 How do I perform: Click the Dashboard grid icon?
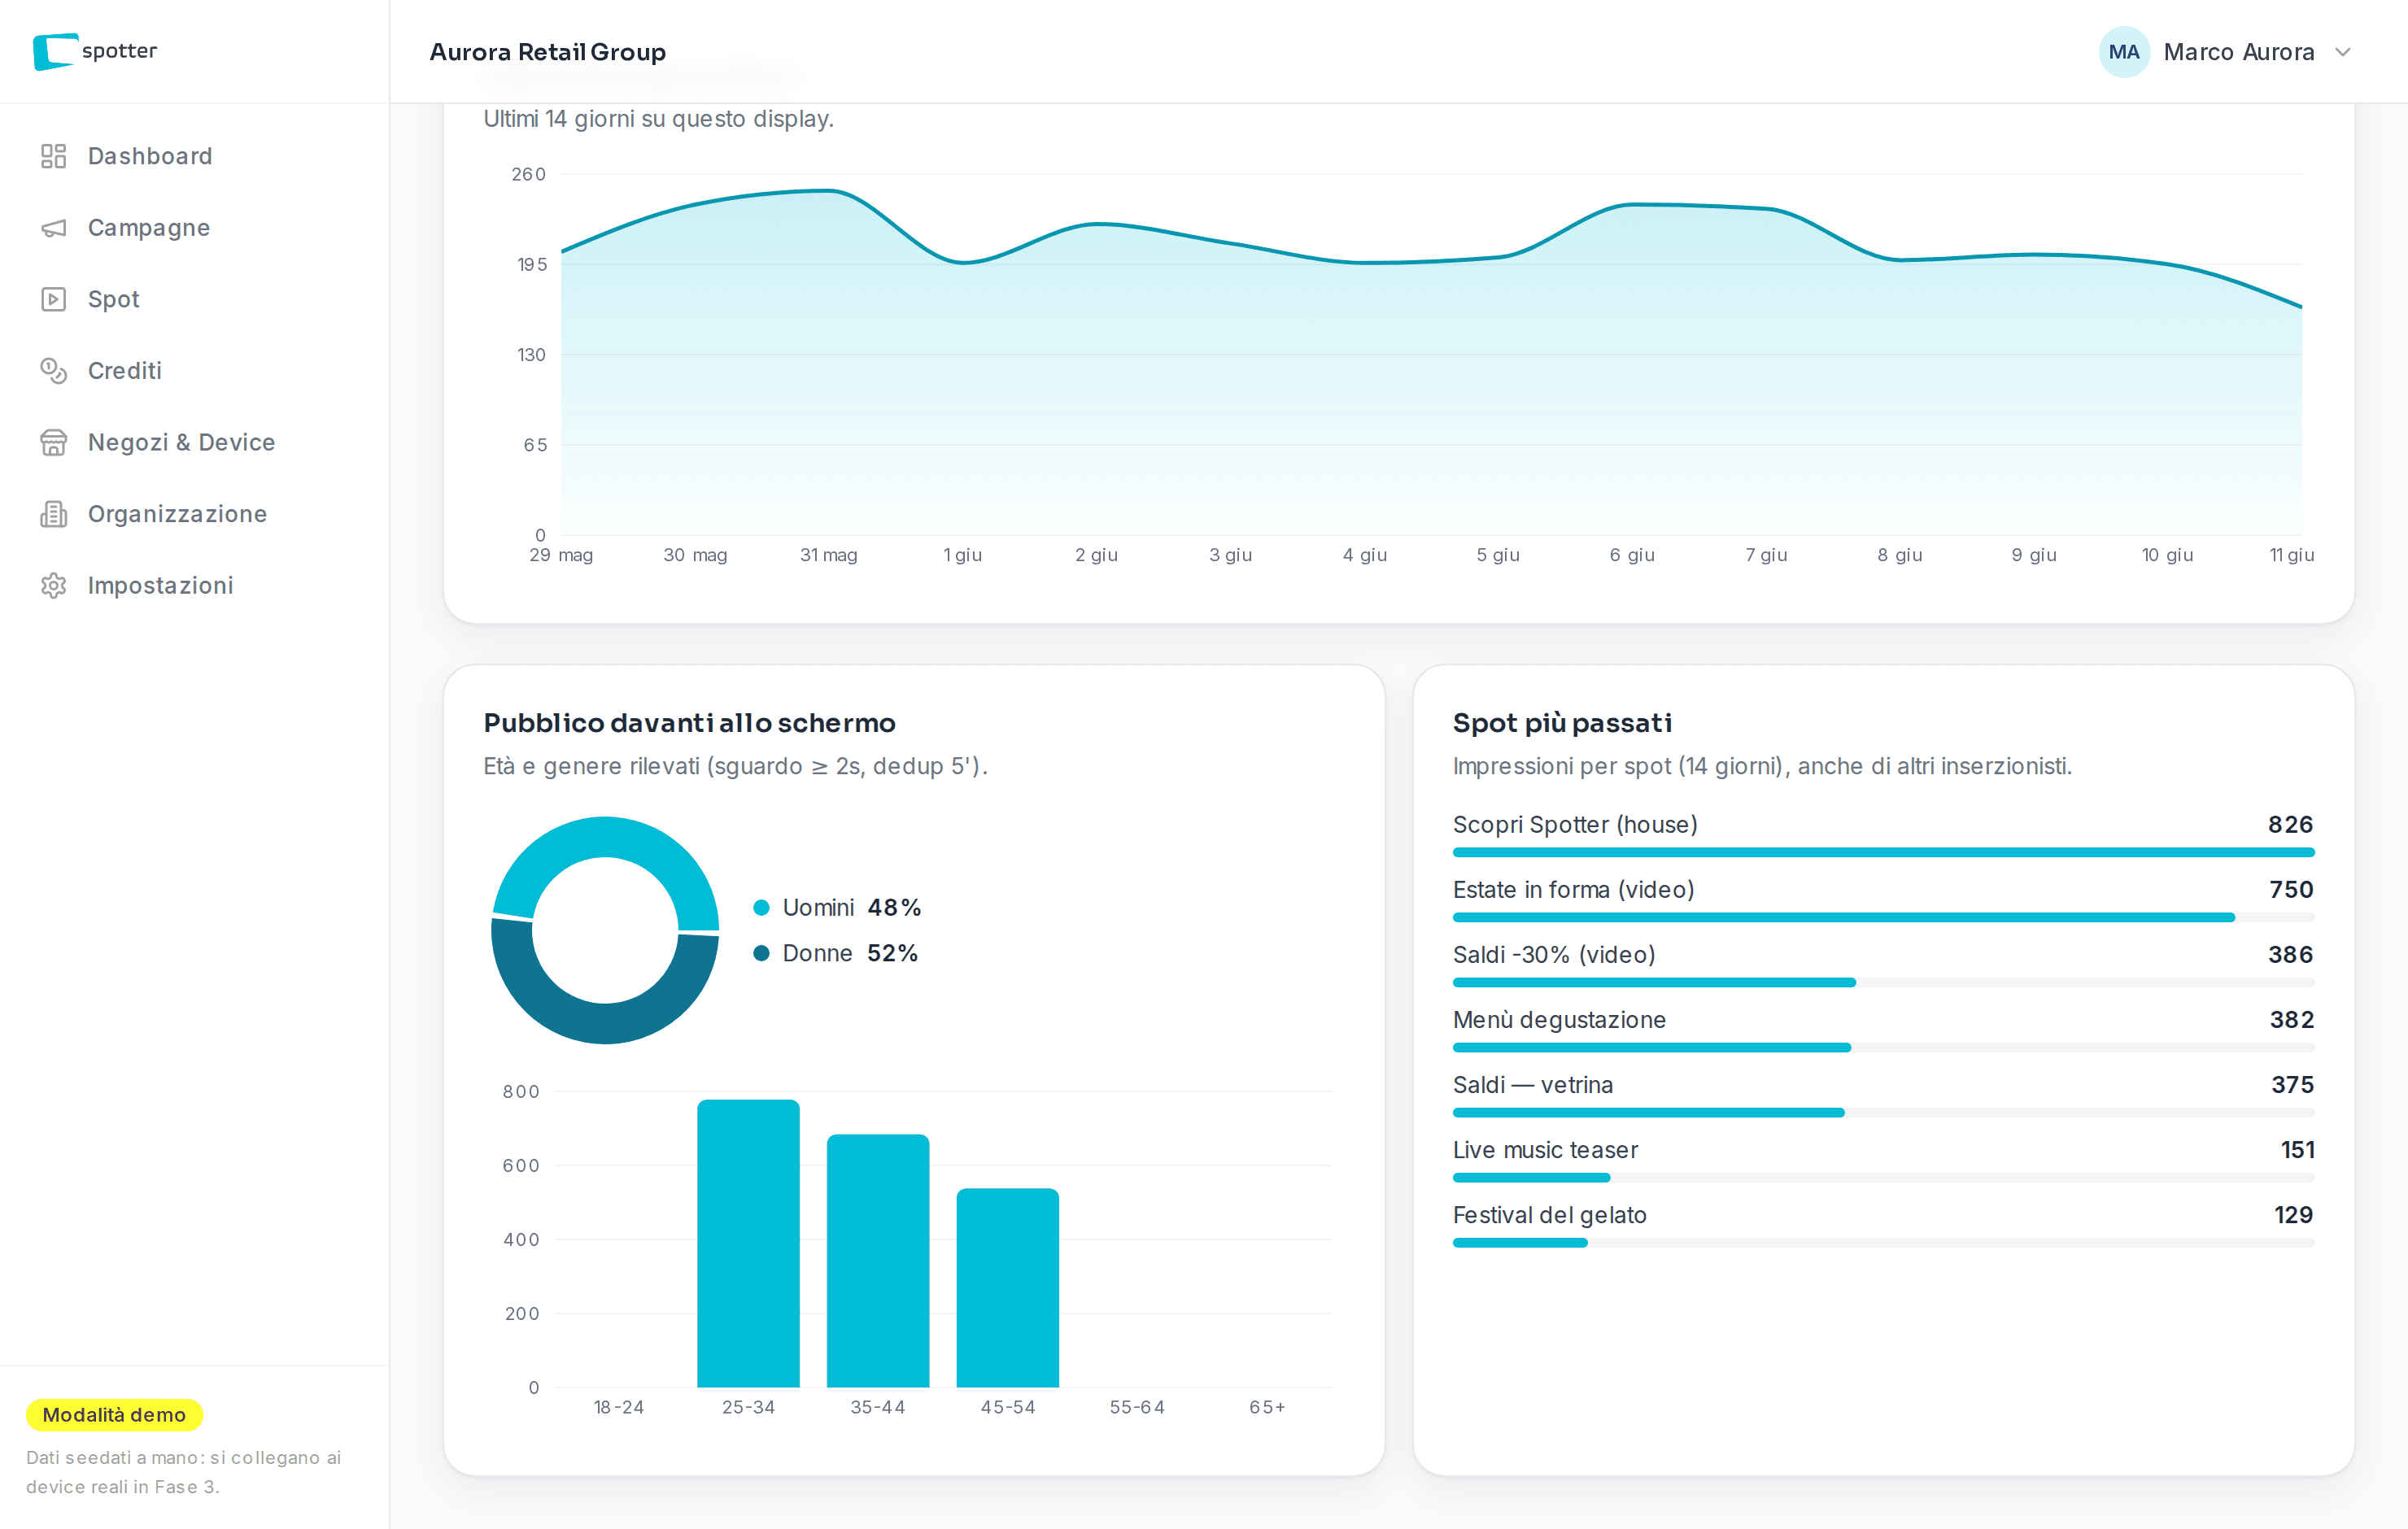53,156
